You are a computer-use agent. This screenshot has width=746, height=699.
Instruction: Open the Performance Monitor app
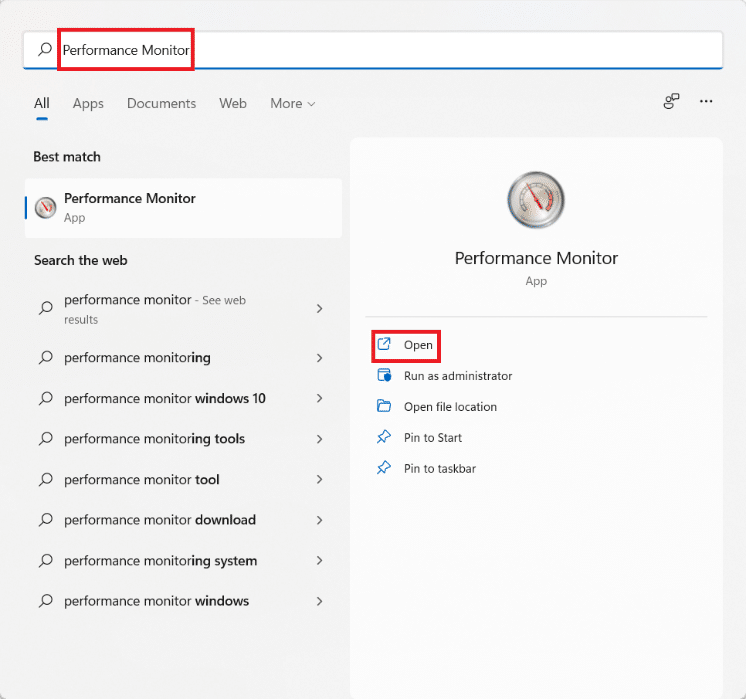pos(418,345)
